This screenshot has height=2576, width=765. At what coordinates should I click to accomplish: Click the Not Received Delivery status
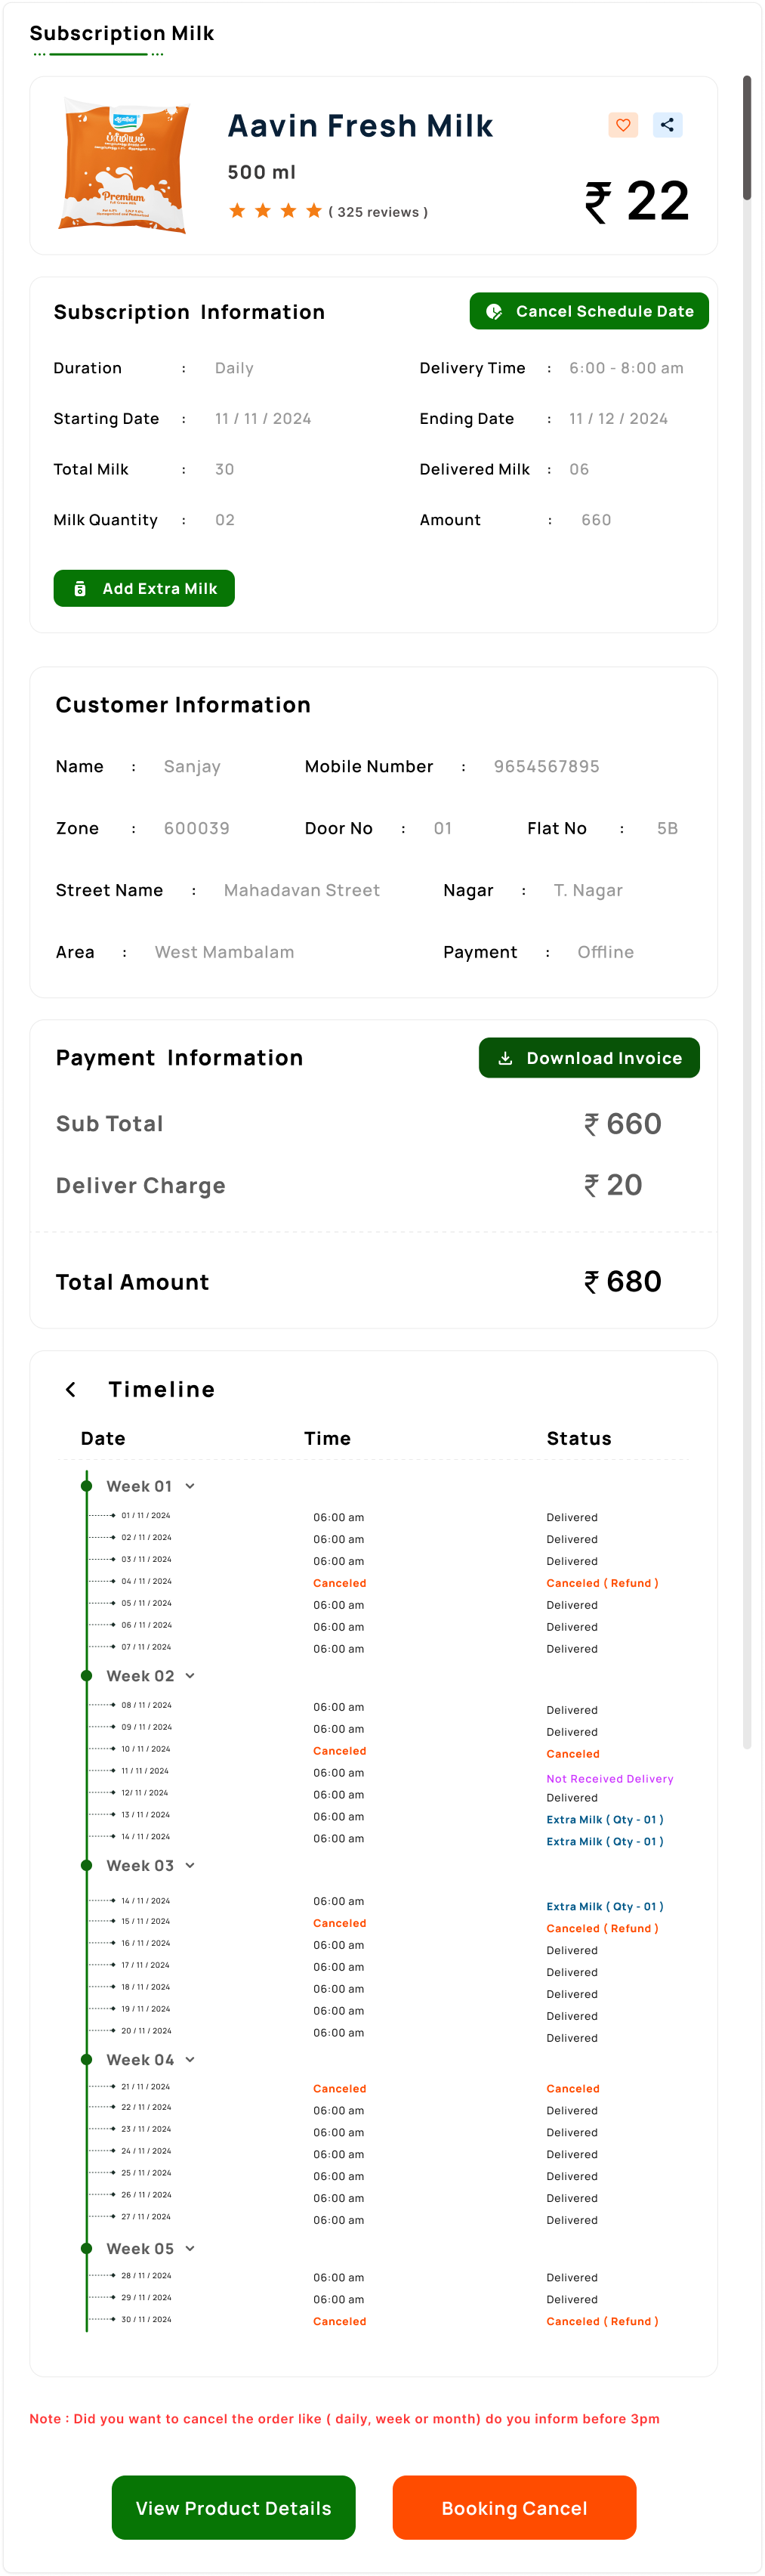(610, 1779)
